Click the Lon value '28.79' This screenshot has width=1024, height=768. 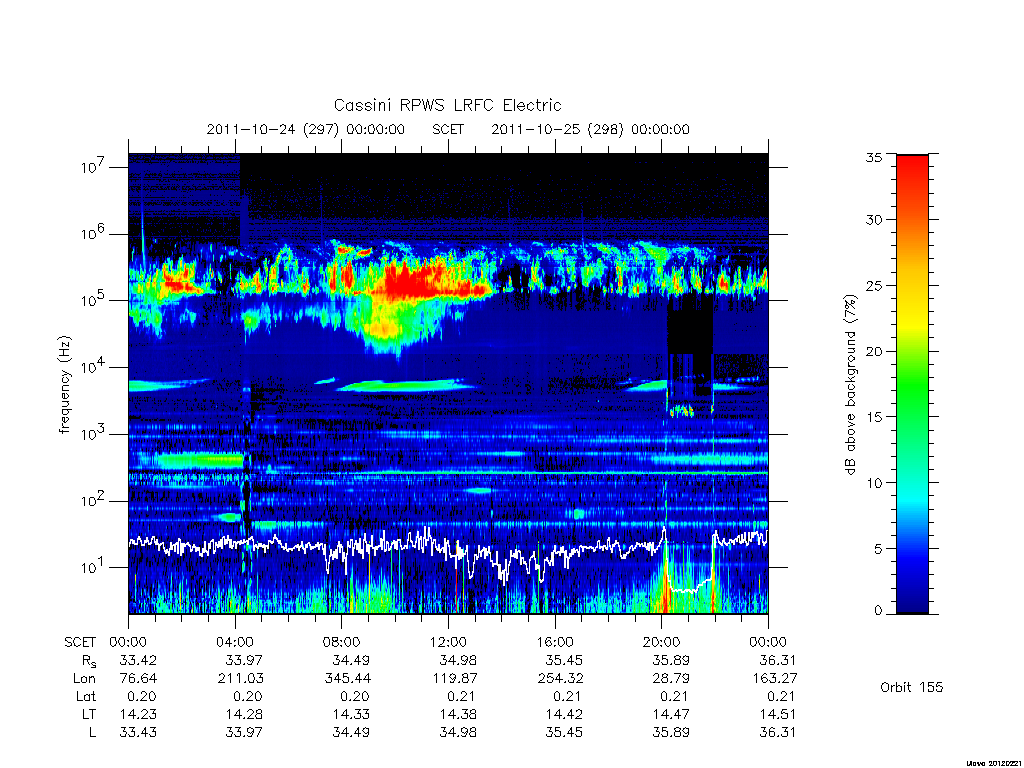point(671,679)
